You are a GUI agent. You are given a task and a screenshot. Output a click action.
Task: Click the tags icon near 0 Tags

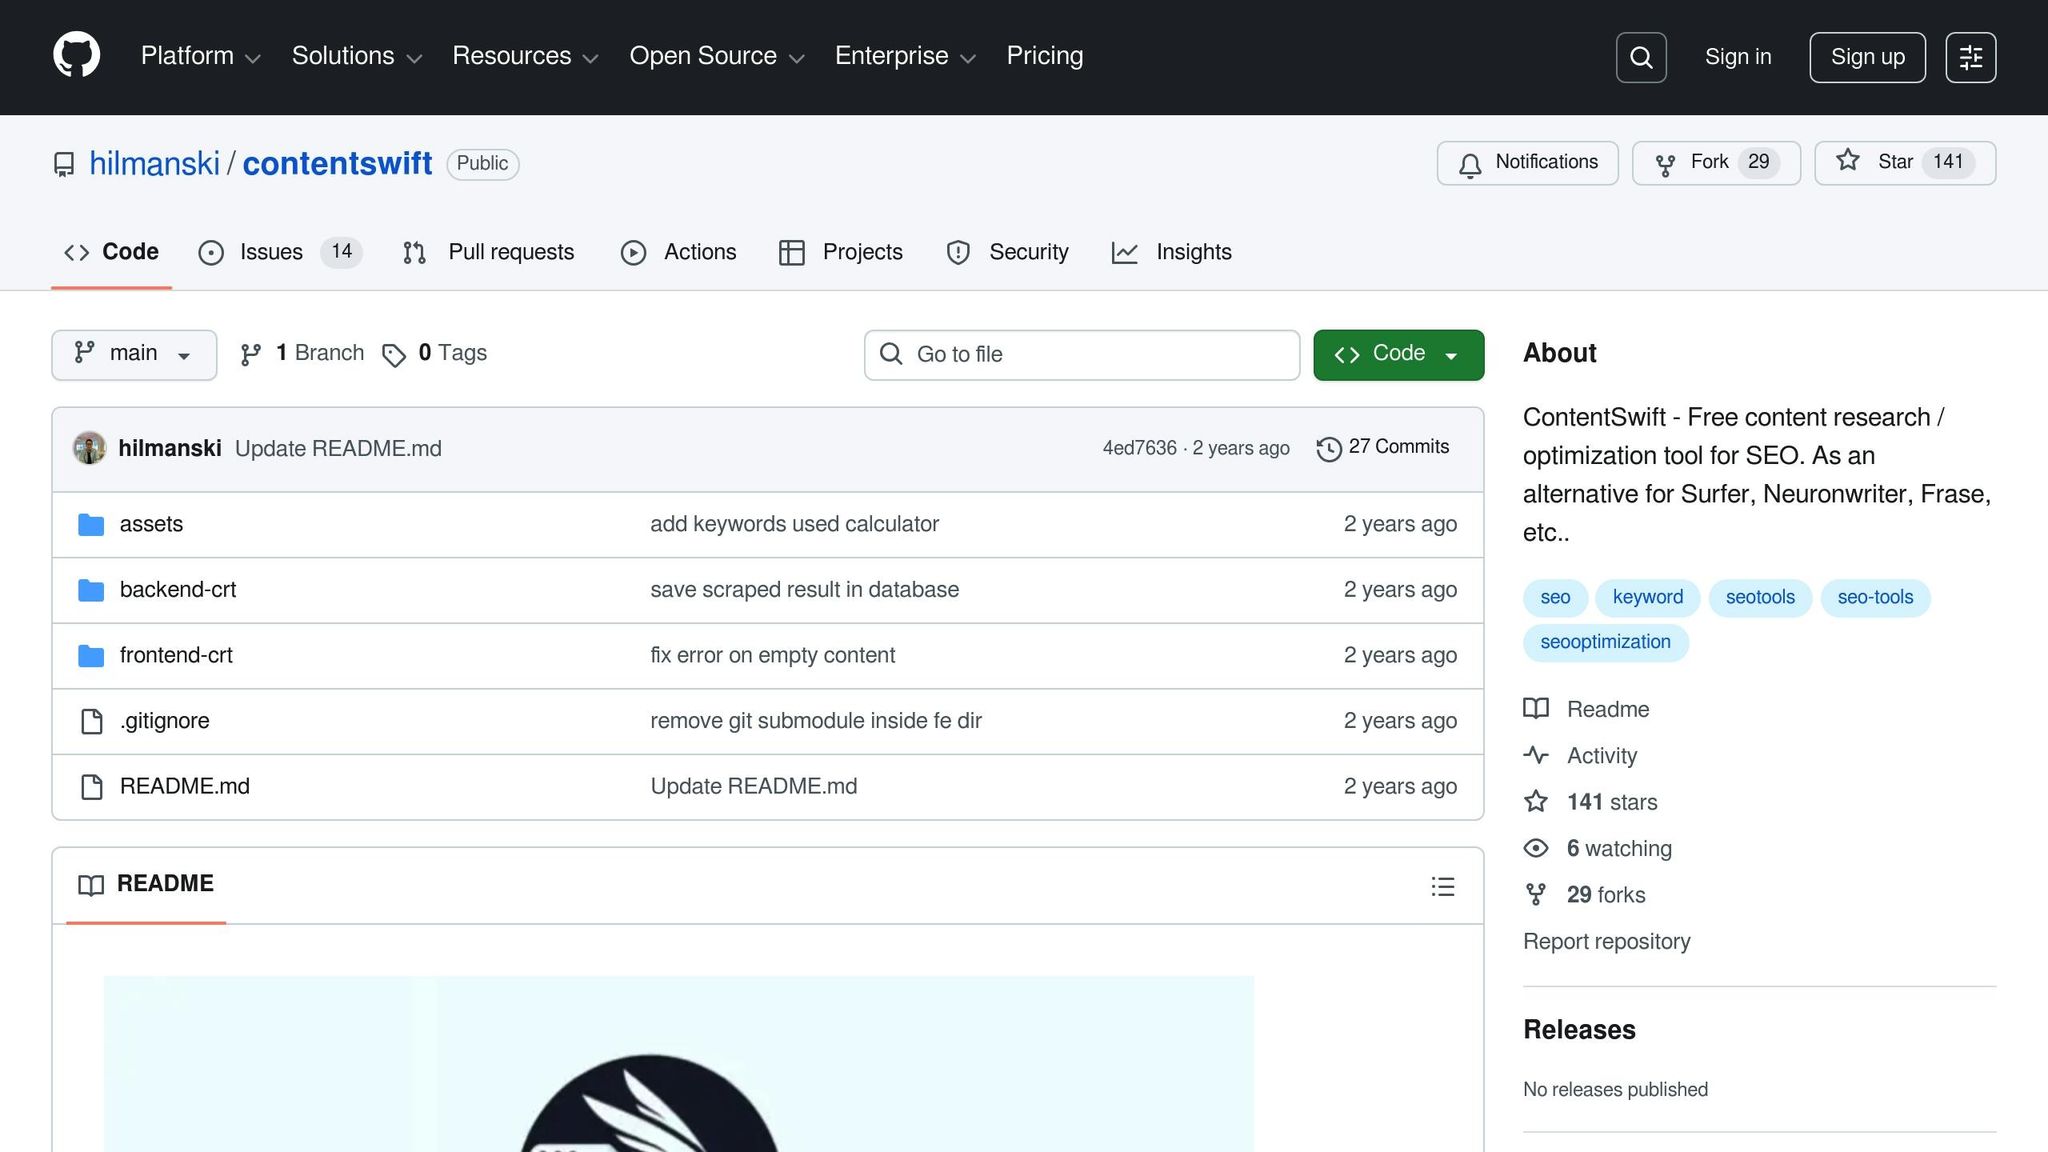[395, 354]
